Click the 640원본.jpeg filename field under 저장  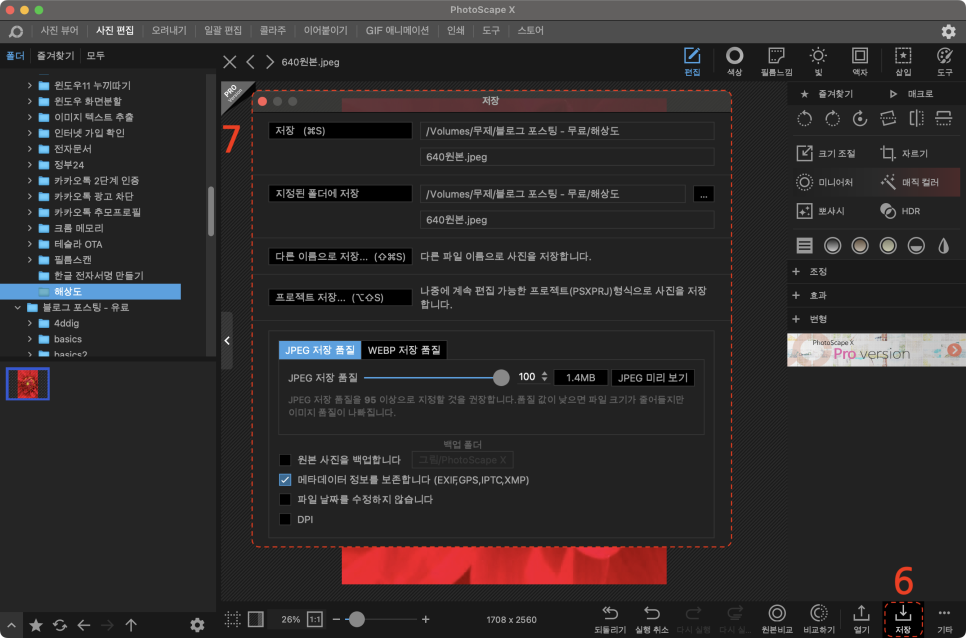point(567,156)
